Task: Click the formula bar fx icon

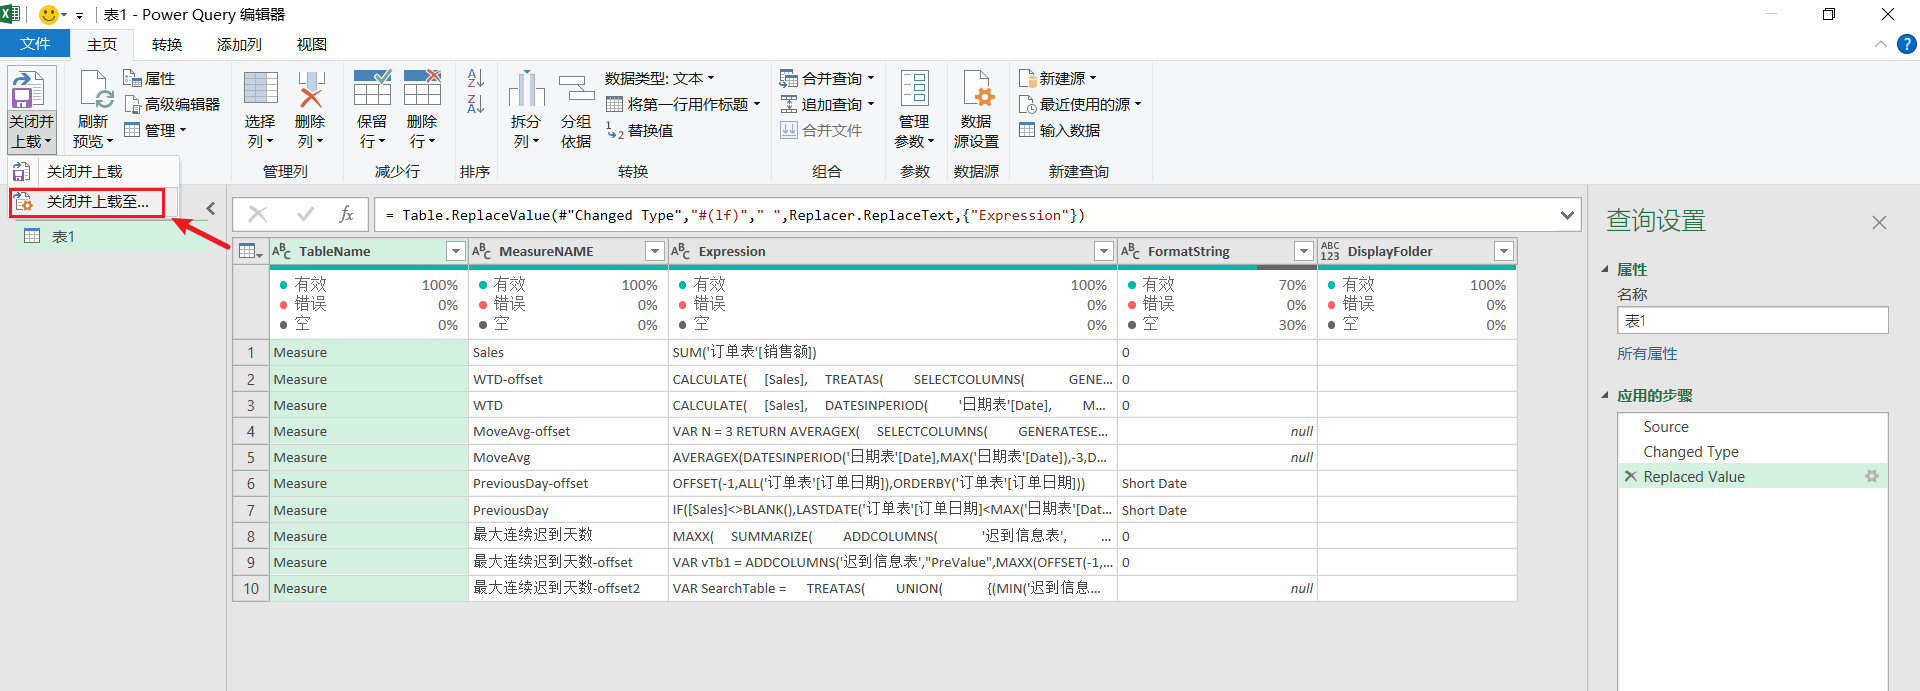Action: [x=347, y=214]
